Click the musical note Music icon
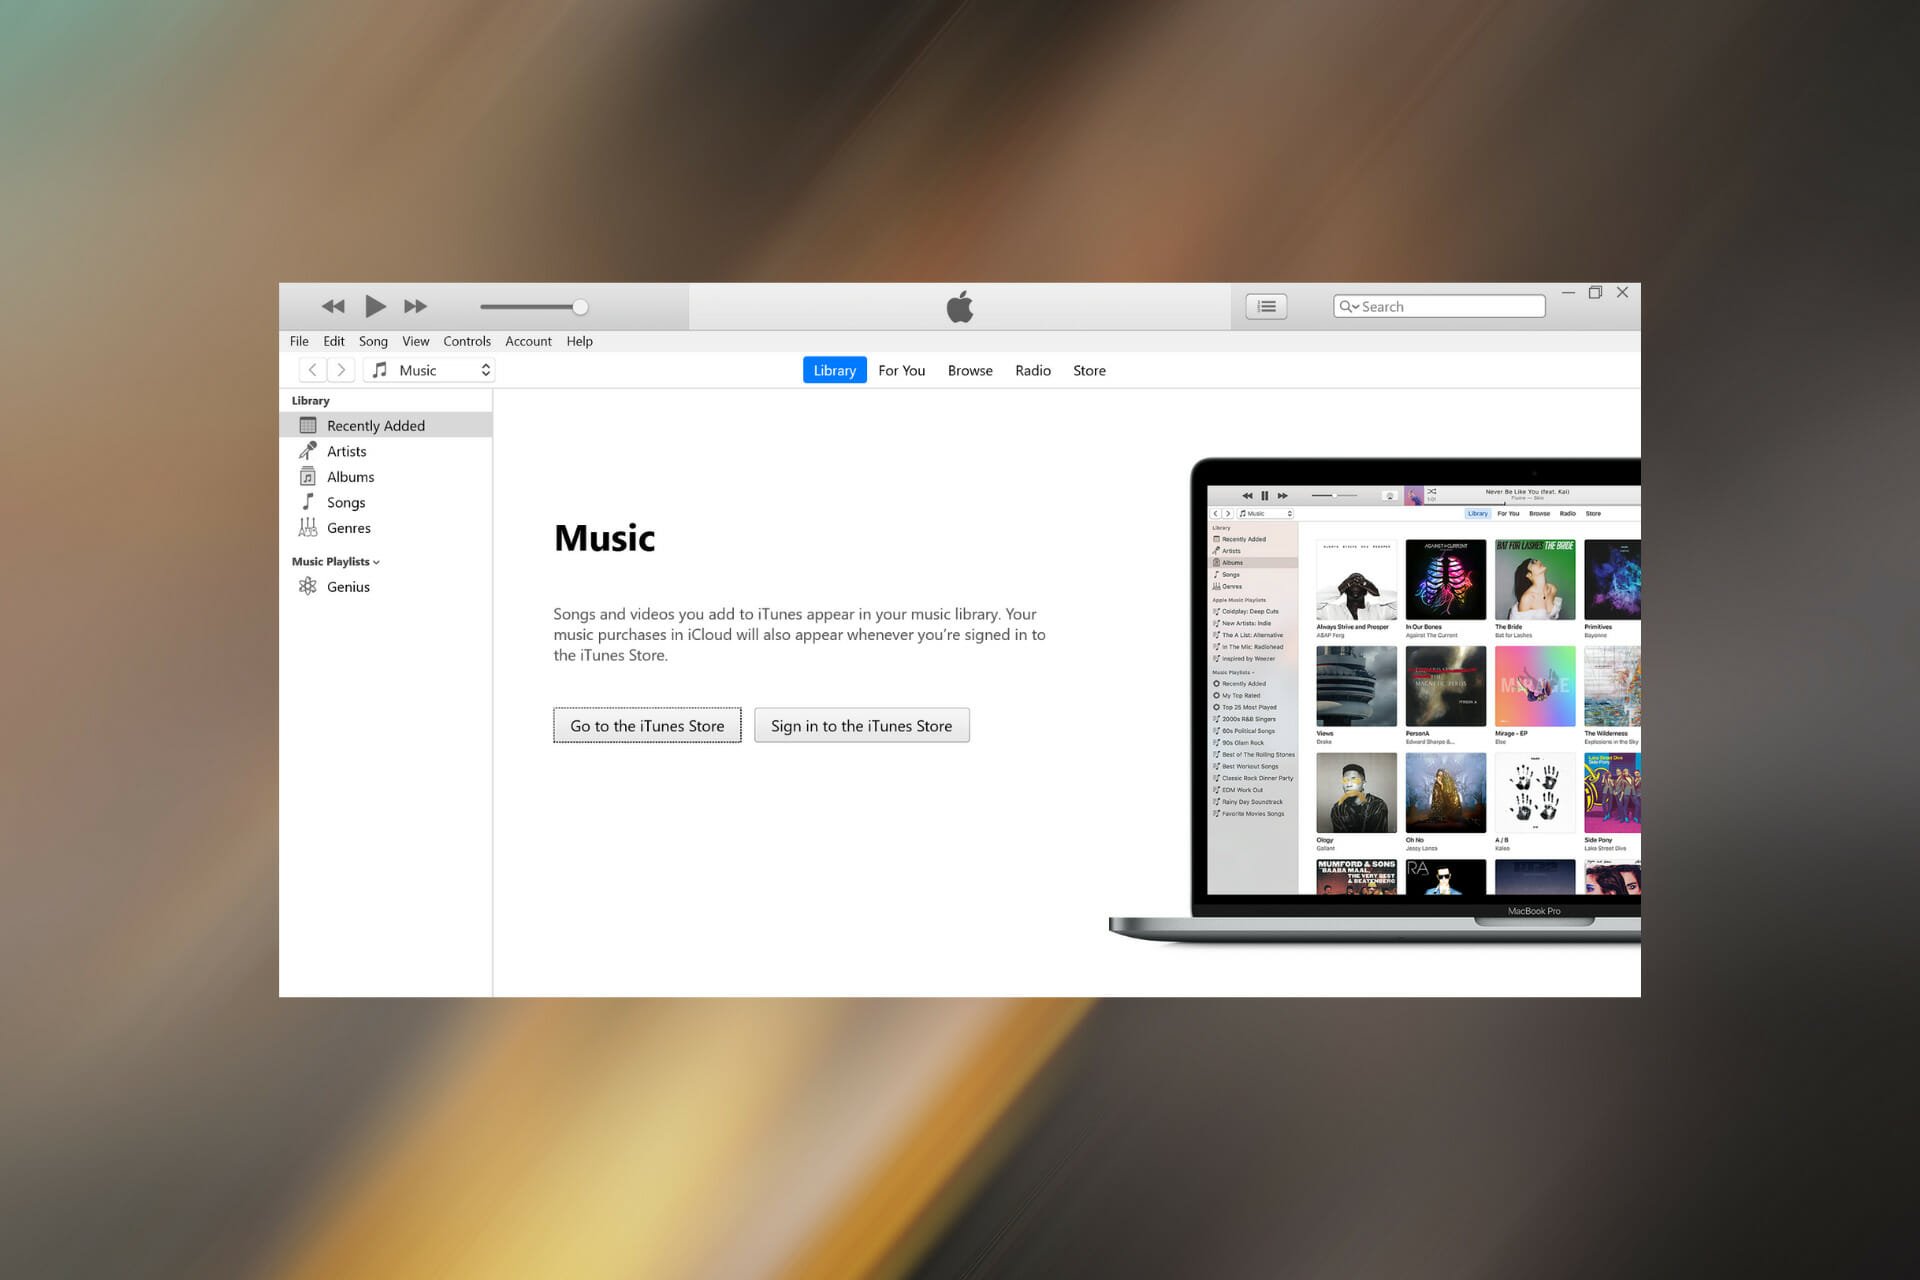 click(381, 369)
